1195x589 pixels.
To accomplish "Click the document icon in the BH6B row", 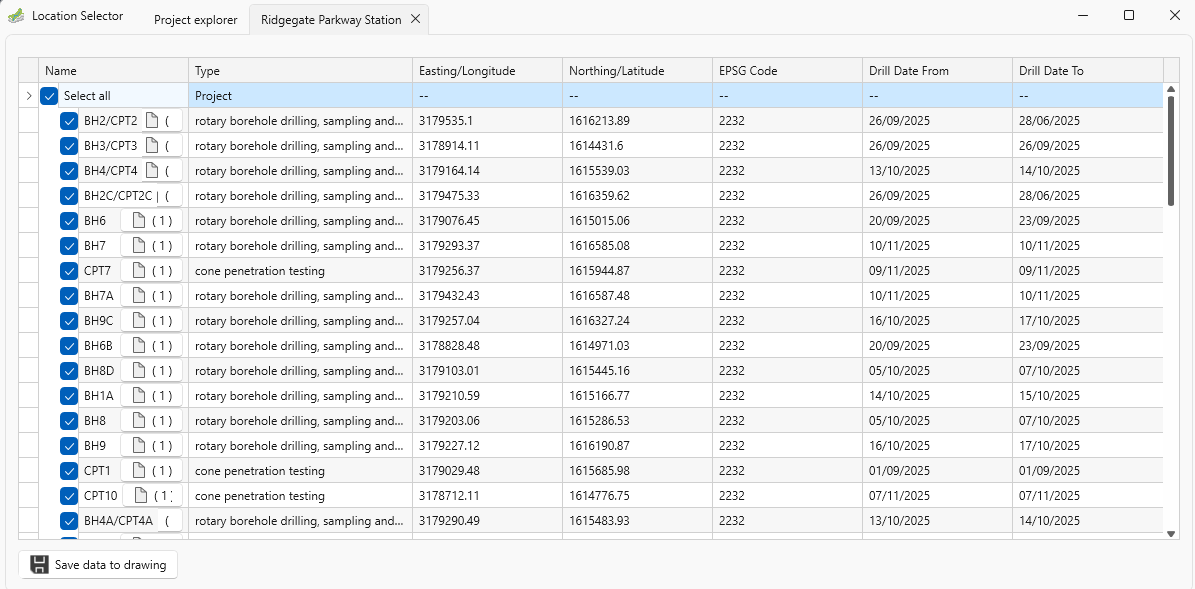I will coord(139,346).
